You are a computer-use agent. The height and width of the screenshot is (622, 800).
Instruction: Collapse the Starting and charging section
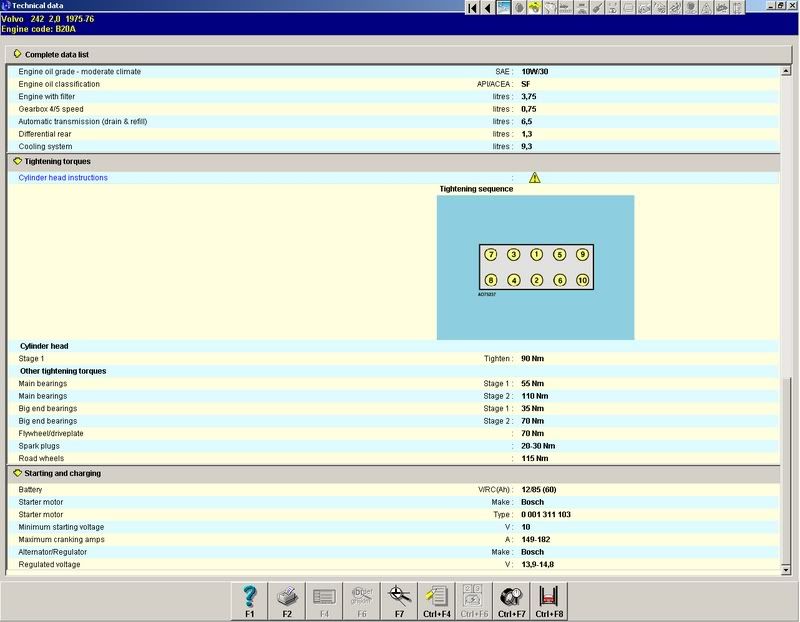click(17, 473)
